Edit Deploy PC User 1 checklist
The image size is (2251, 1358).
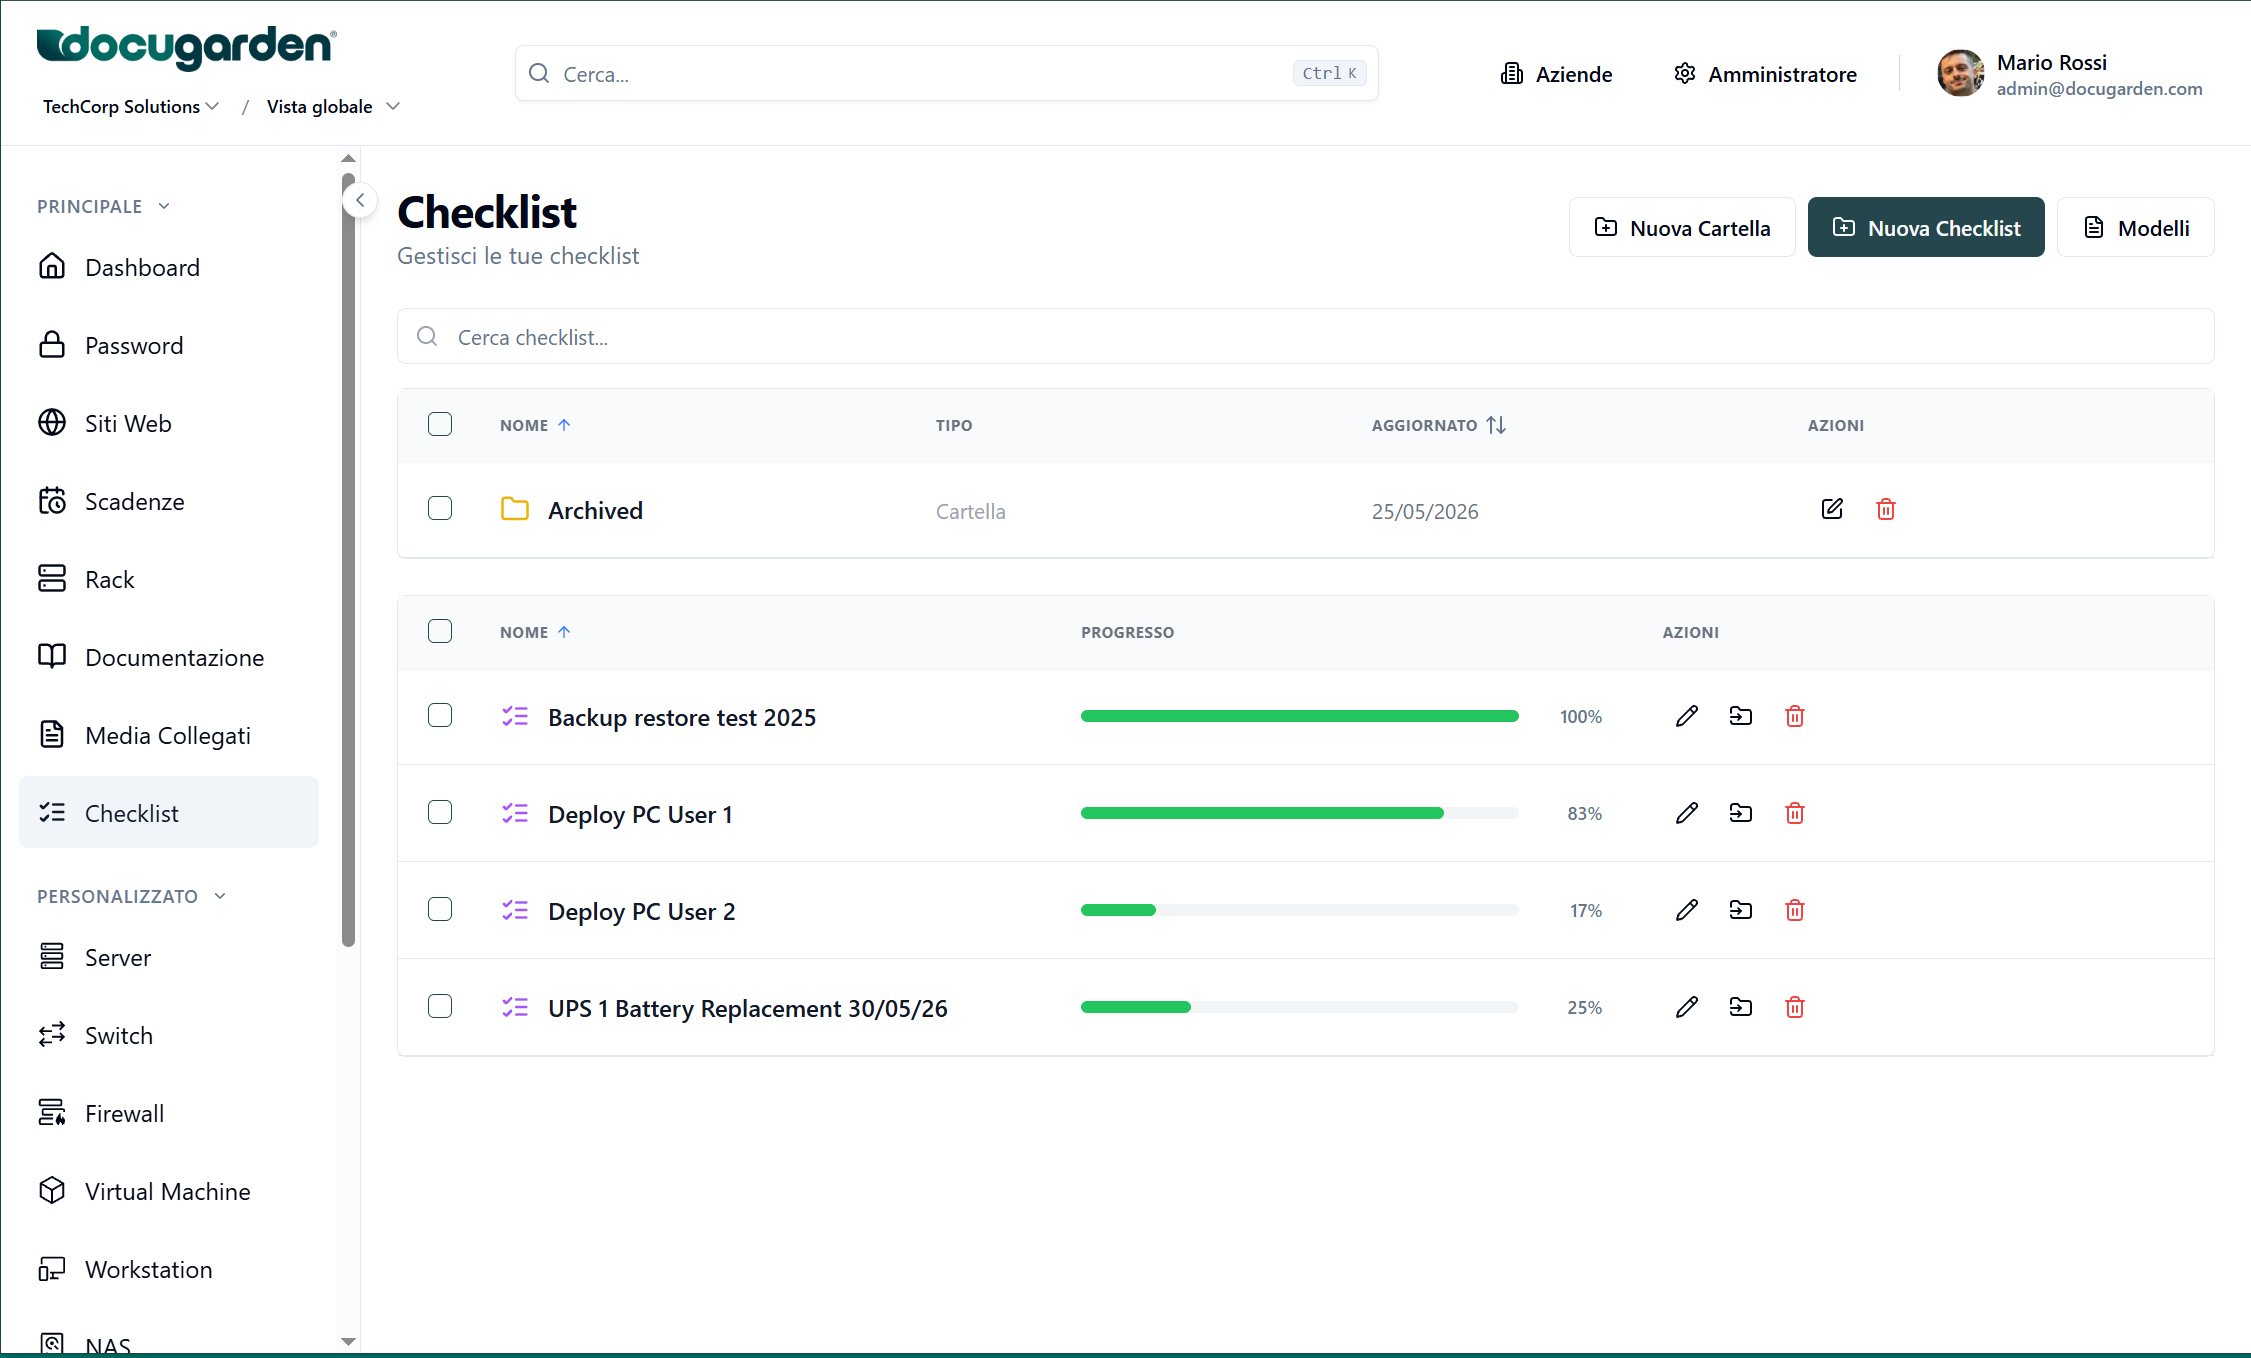point(1687,813)
